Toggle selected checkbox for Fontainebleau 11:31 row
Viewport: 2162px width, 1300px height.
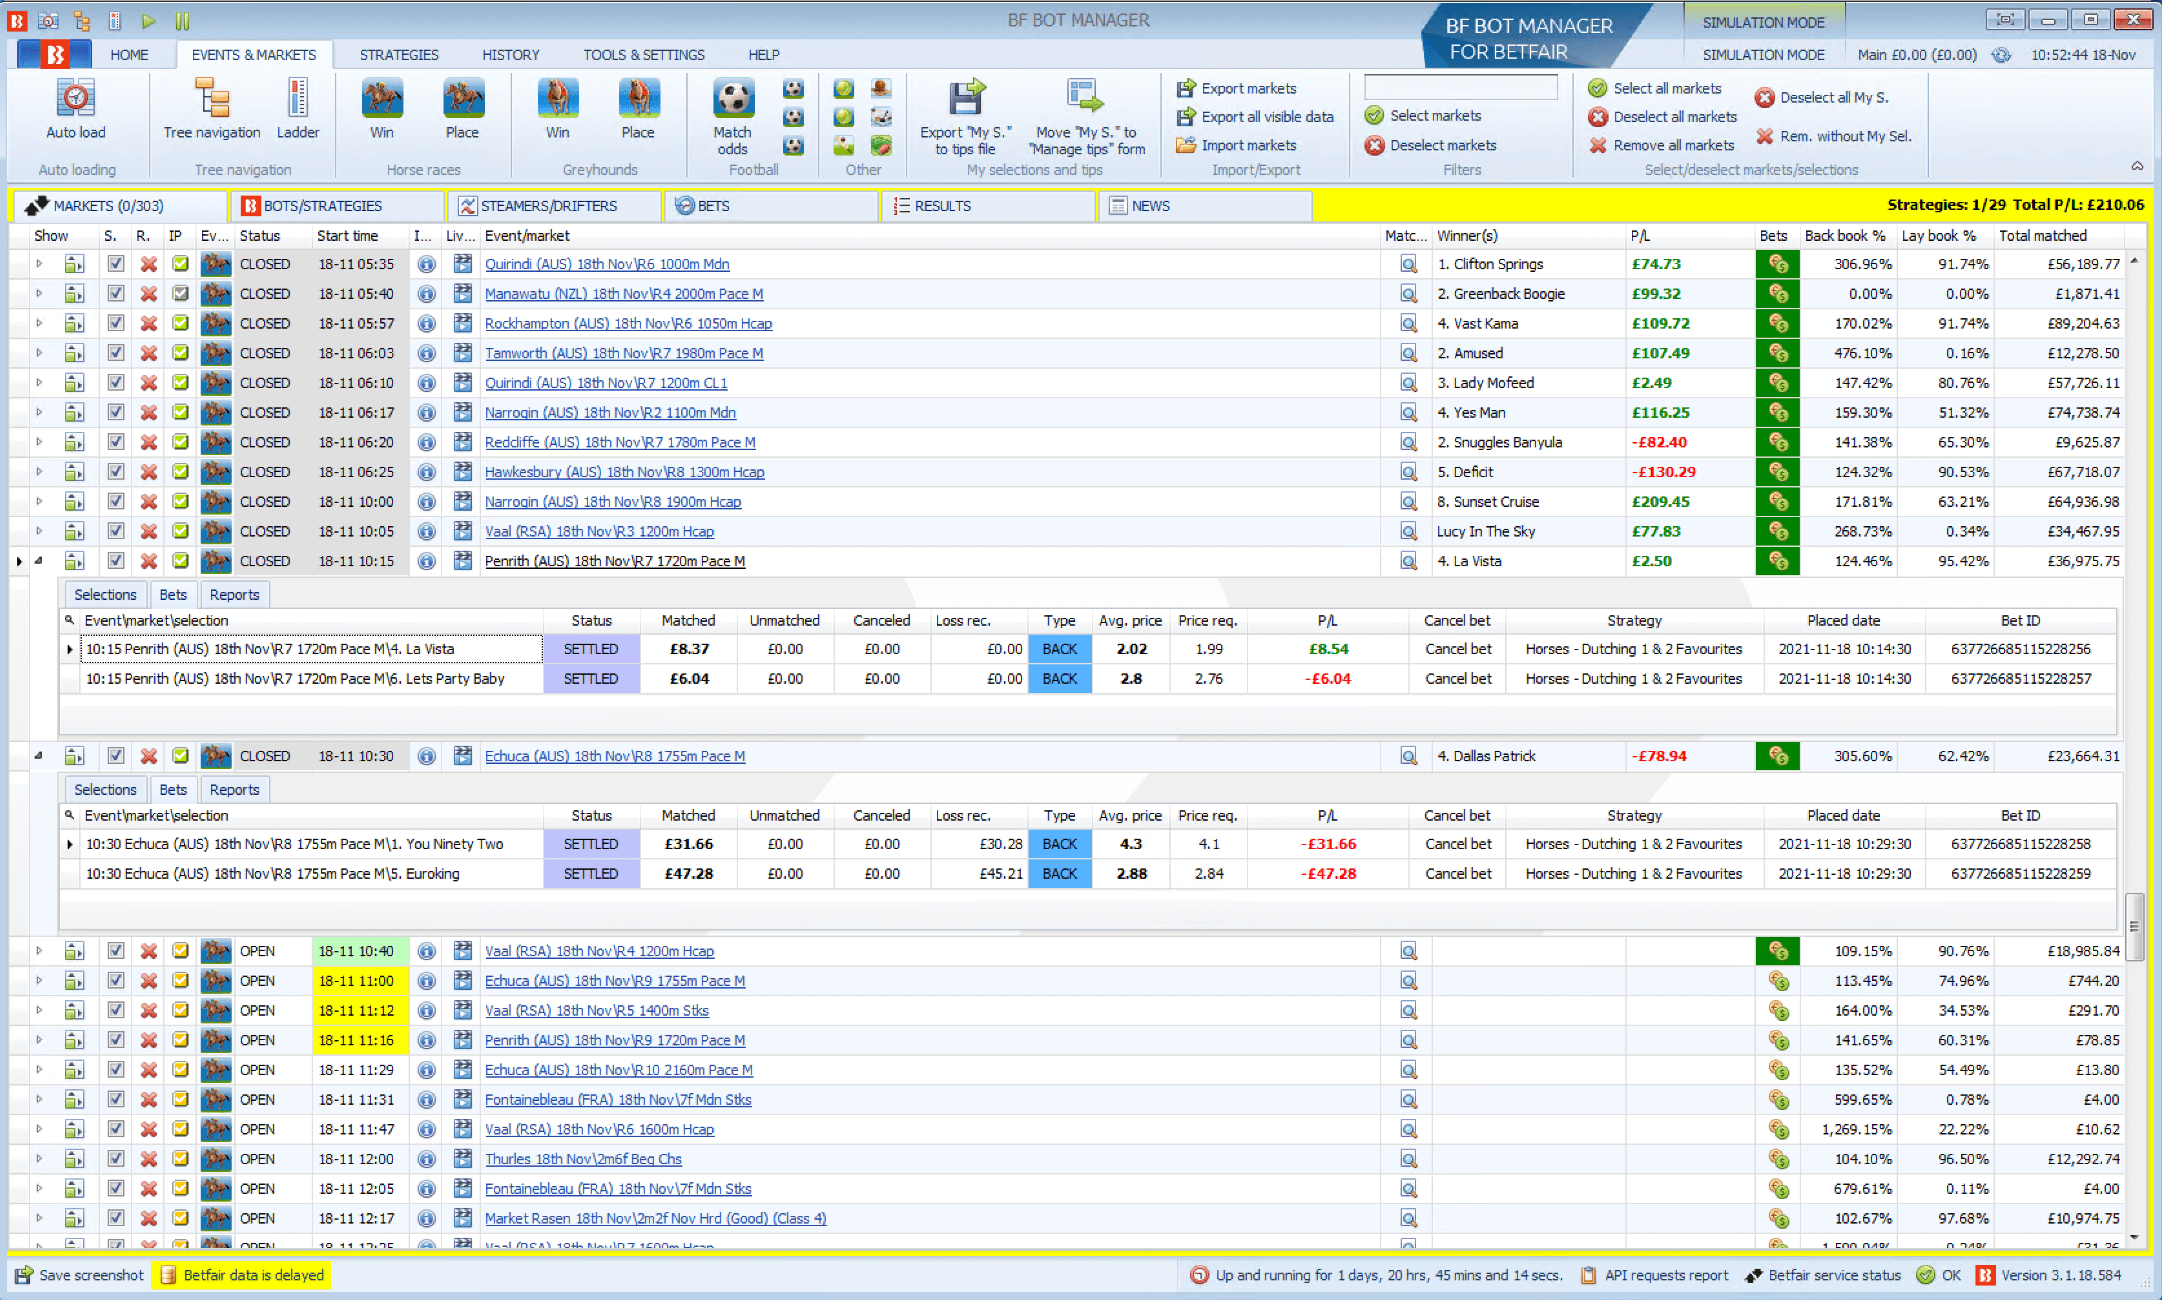116,1100
